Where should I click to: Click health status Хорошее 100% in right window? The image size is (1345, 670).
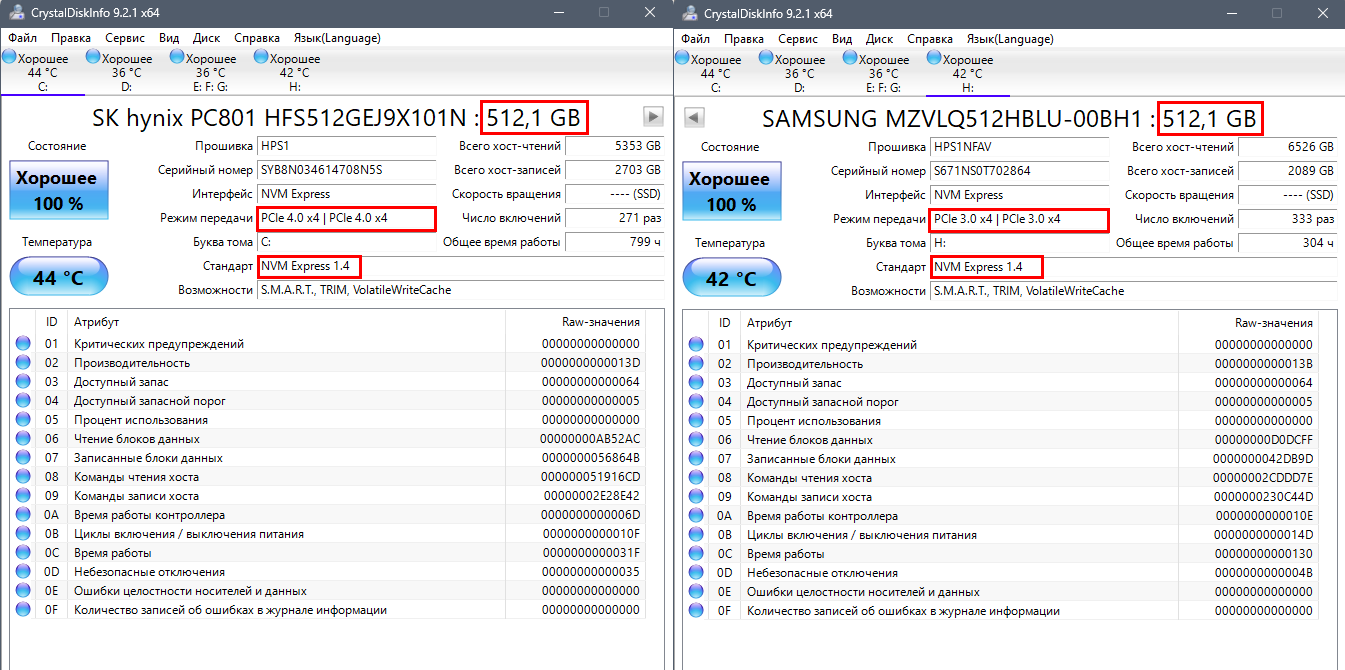731,191
